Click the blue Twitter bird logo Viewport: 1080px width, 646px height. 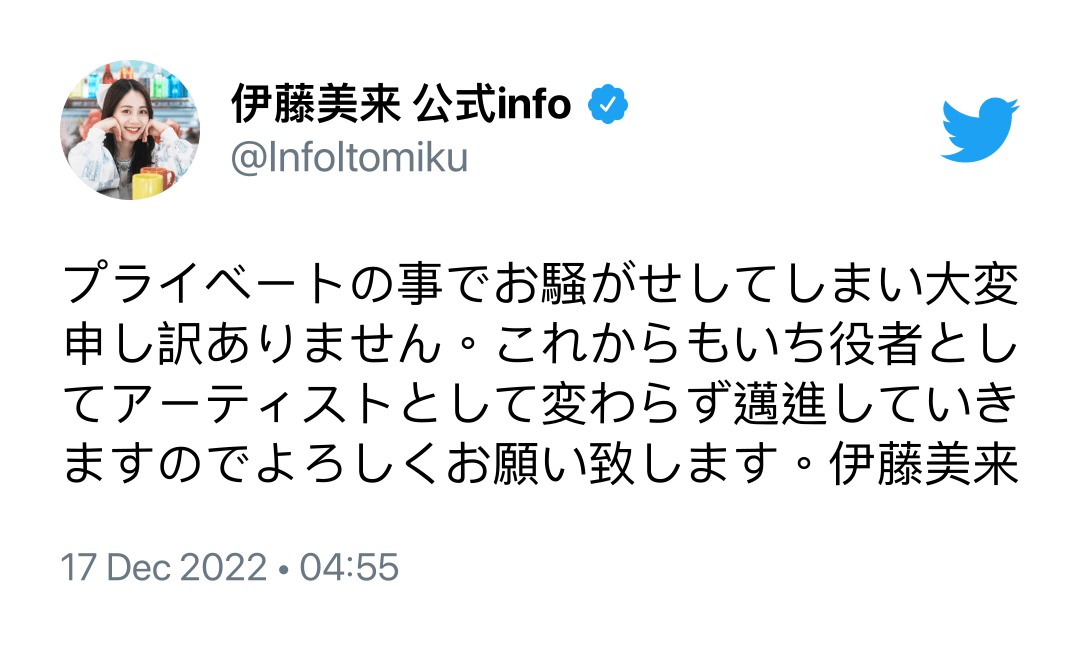(979, 129)
